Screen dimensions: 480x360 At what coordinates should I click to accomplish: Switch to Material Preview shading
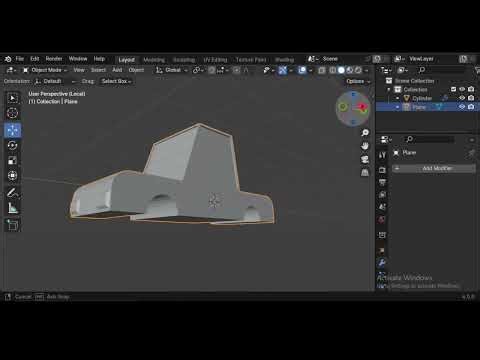coord(350,70)
